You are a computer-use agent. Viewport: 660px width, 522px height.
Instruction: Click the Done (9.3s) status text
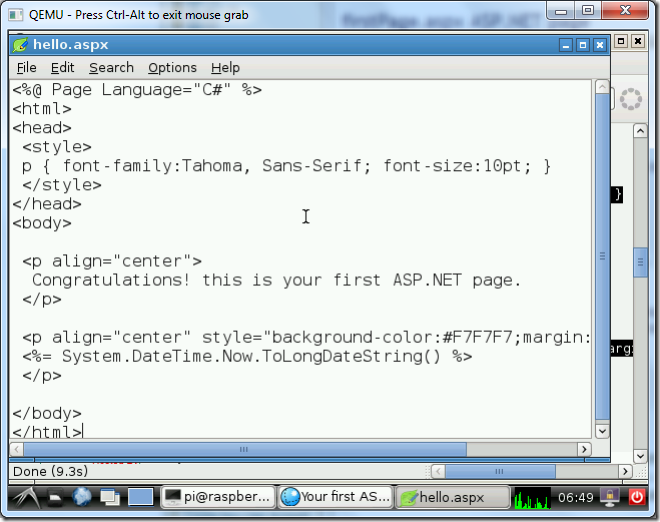pos(51,471)
